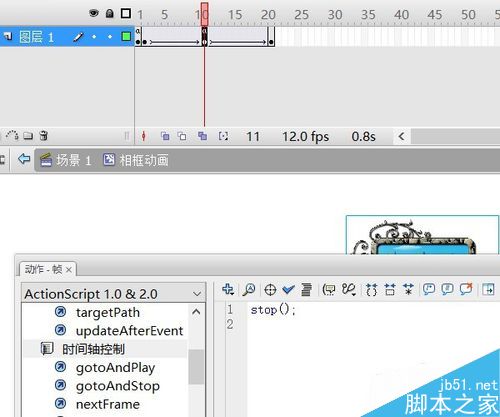Expand all collapsed code
The image size is (500, 417).
click(408, 289)
